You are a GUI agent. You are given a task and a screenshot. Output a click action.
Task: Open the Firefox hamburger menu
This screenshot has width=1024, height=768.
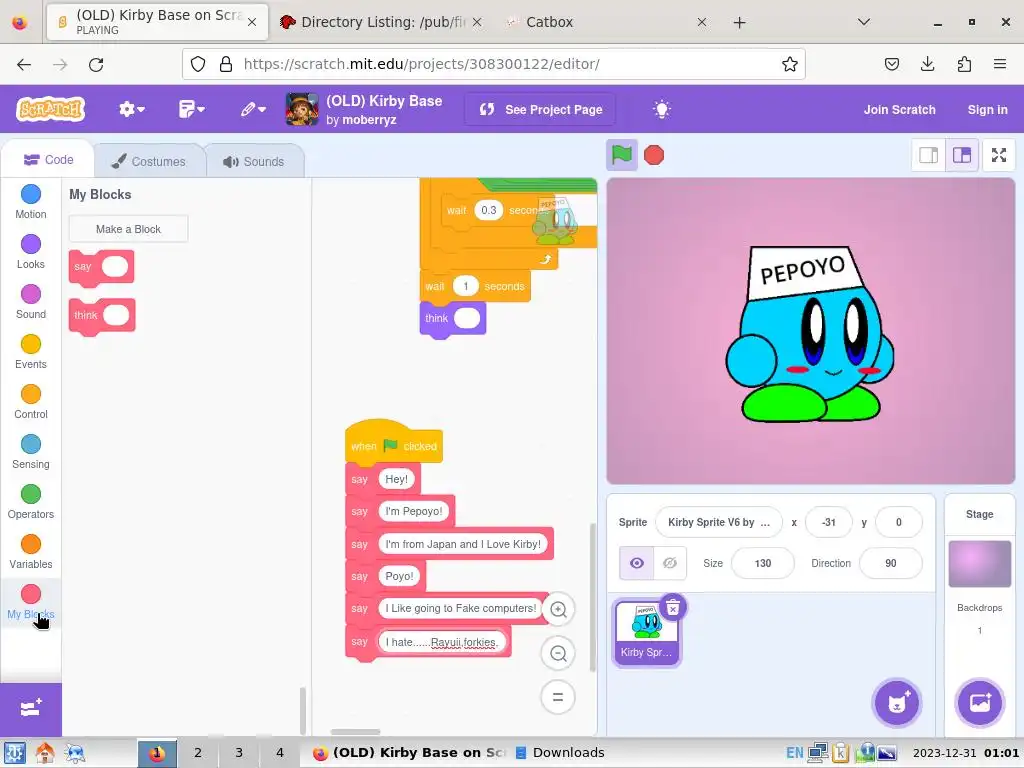(1000, 64)
